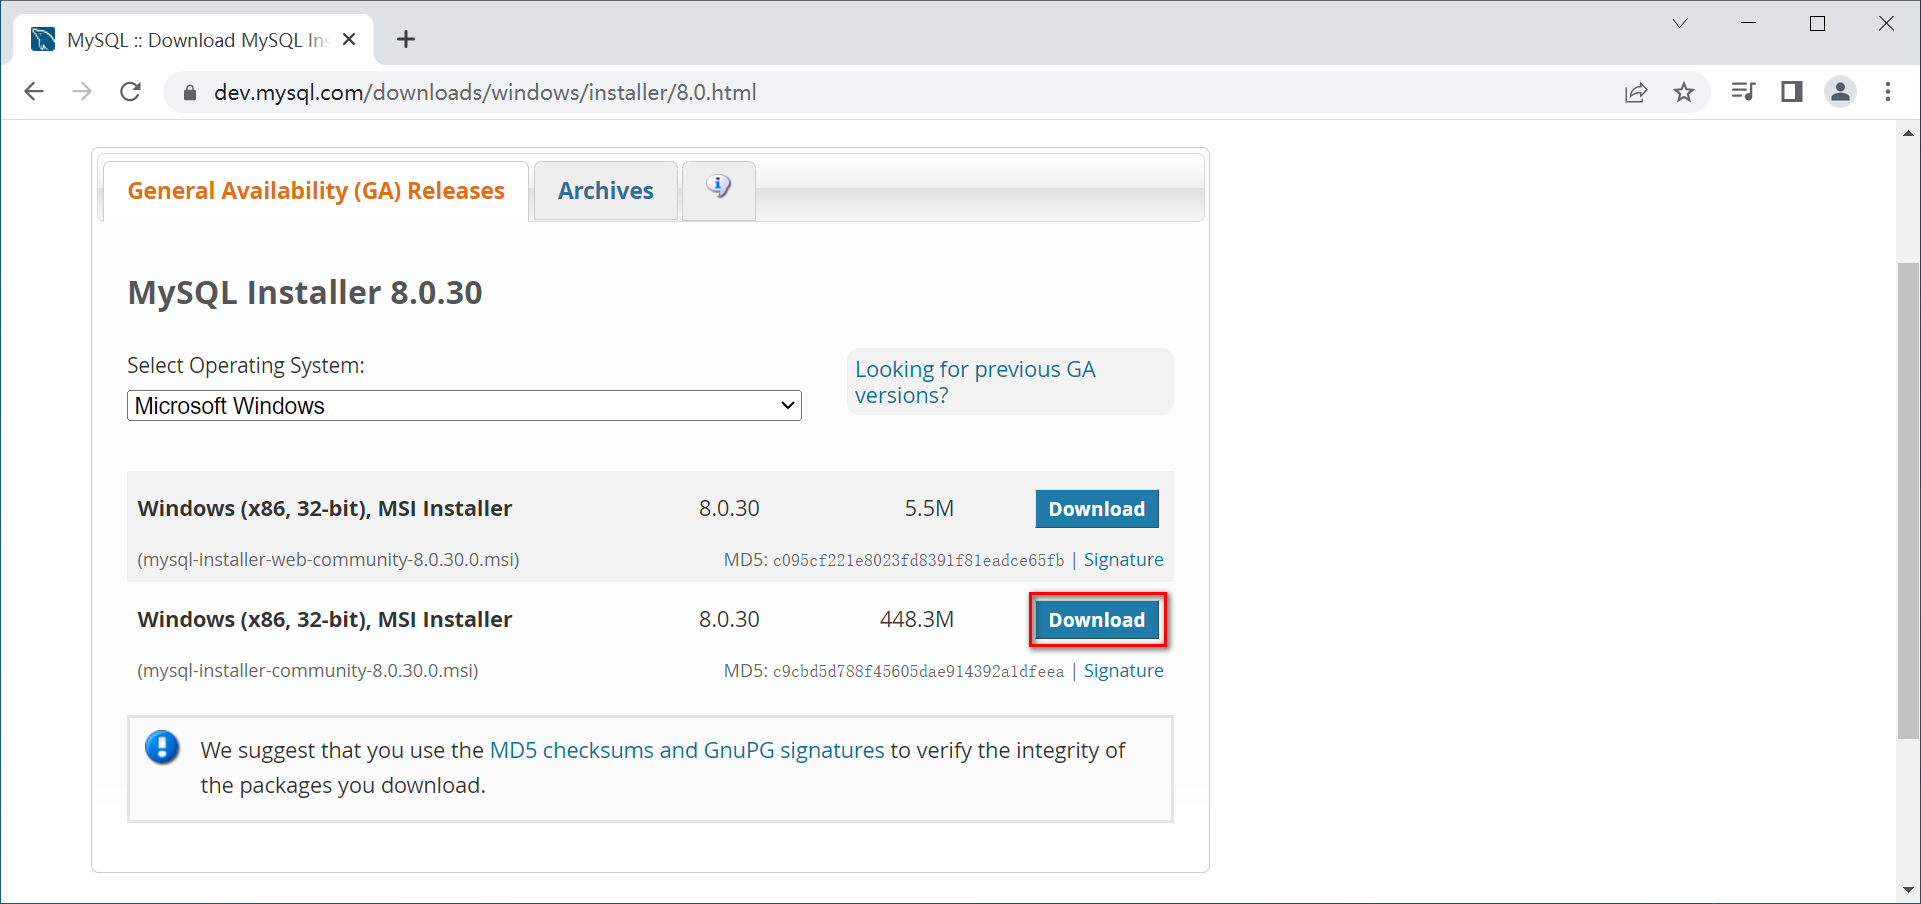
Task: Click the MySQL Installer 8.0.30 heading
Action: click(x=305, y=293)
